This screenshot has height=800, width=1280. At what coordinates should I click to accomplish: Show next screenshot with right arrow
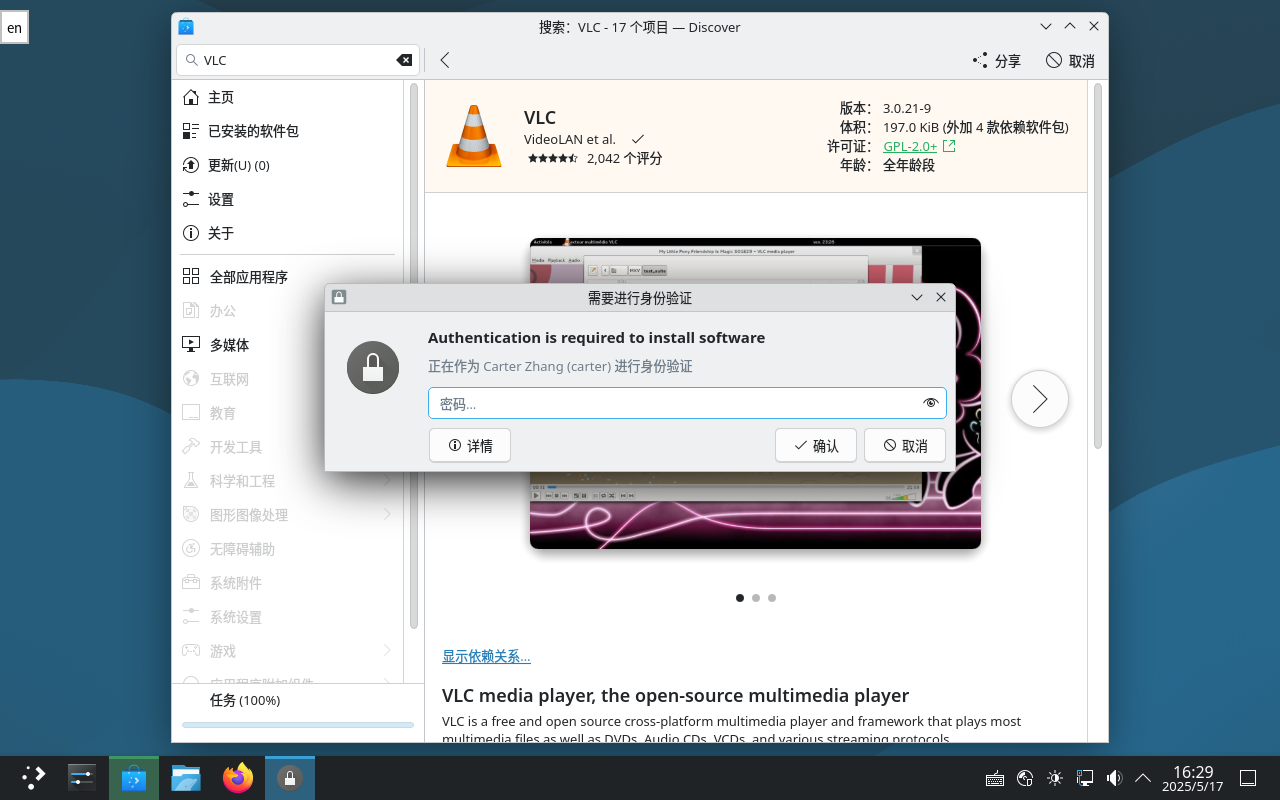1040,399
